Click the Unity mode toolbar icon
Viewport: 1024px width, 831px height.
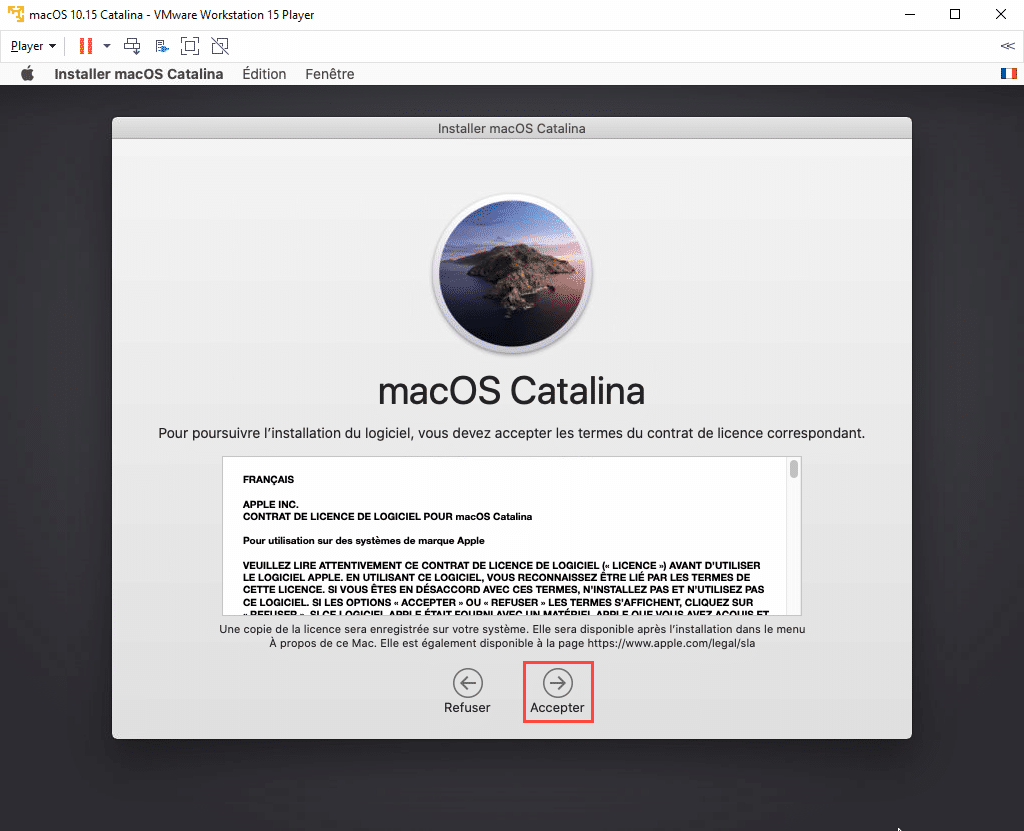click(220, 46)
